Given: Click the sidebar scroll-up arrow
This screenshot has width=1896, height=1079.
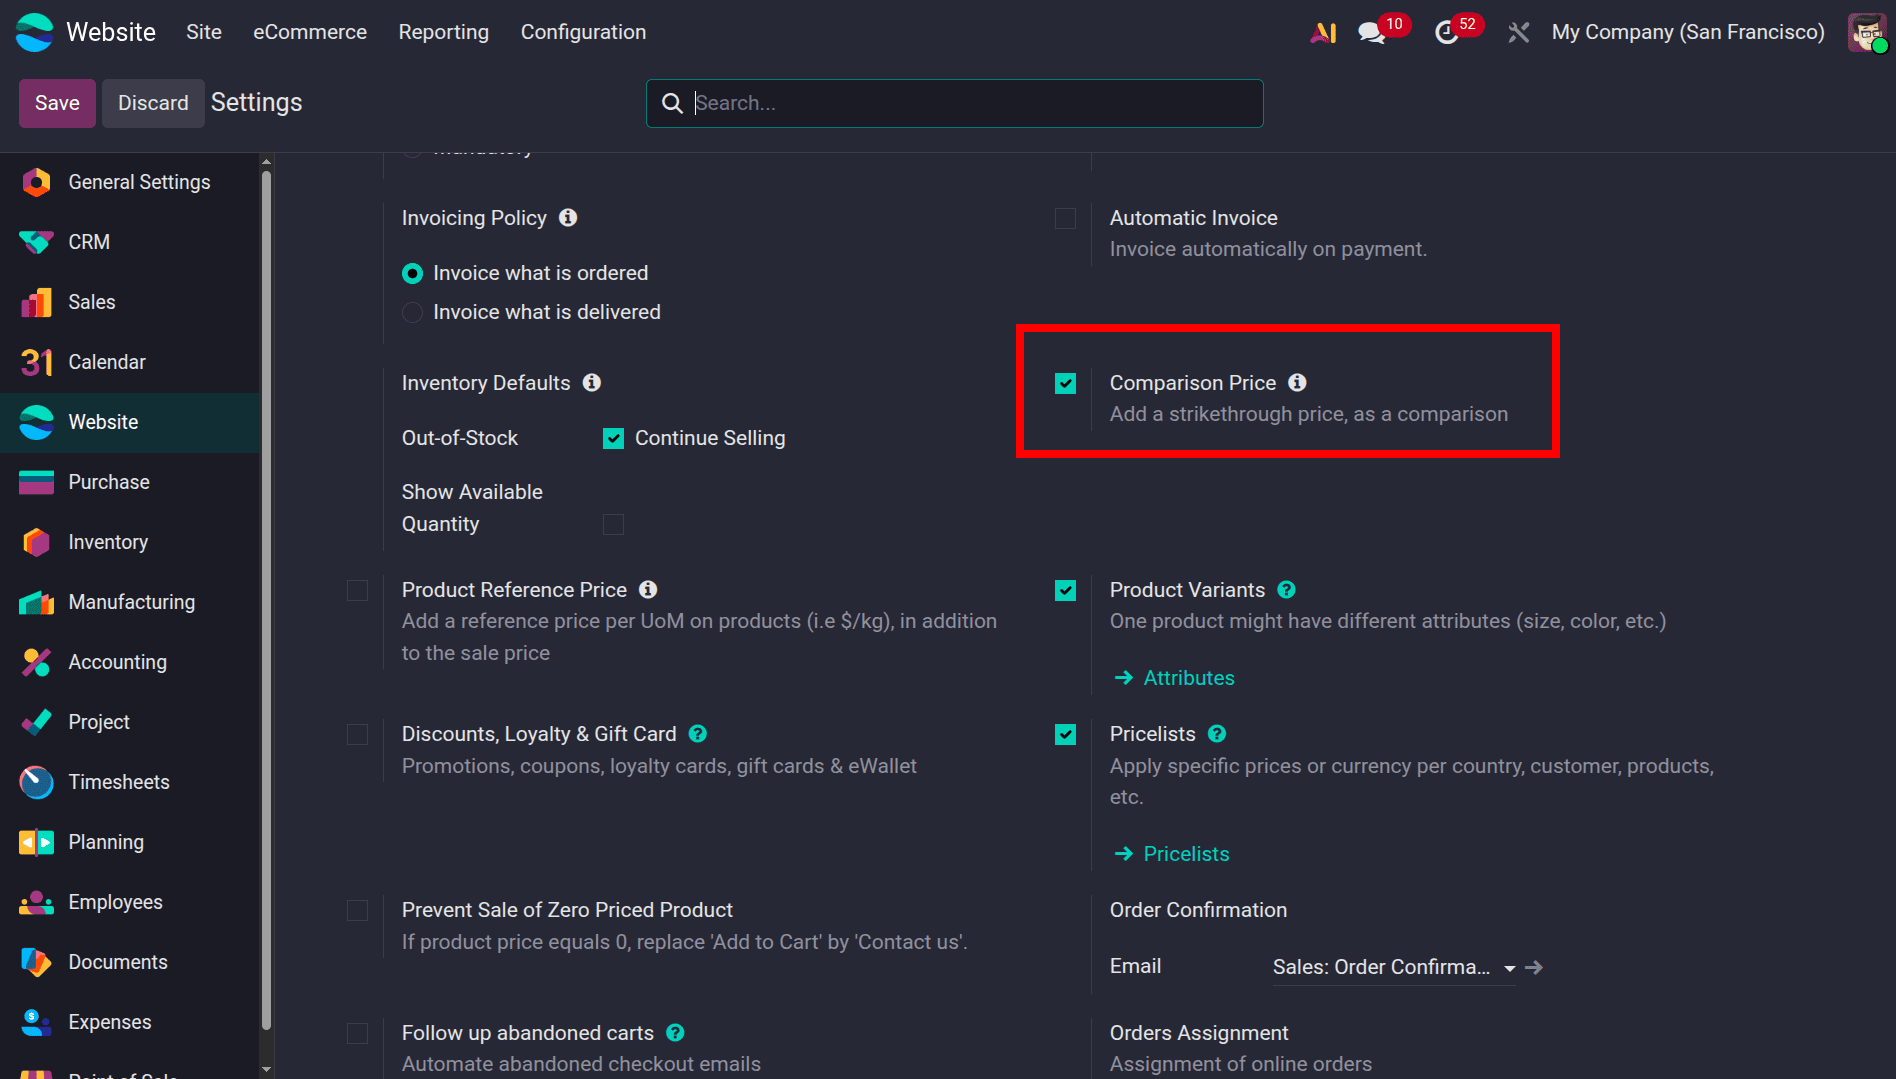Looking at the screenshot, I should [266, 161].
